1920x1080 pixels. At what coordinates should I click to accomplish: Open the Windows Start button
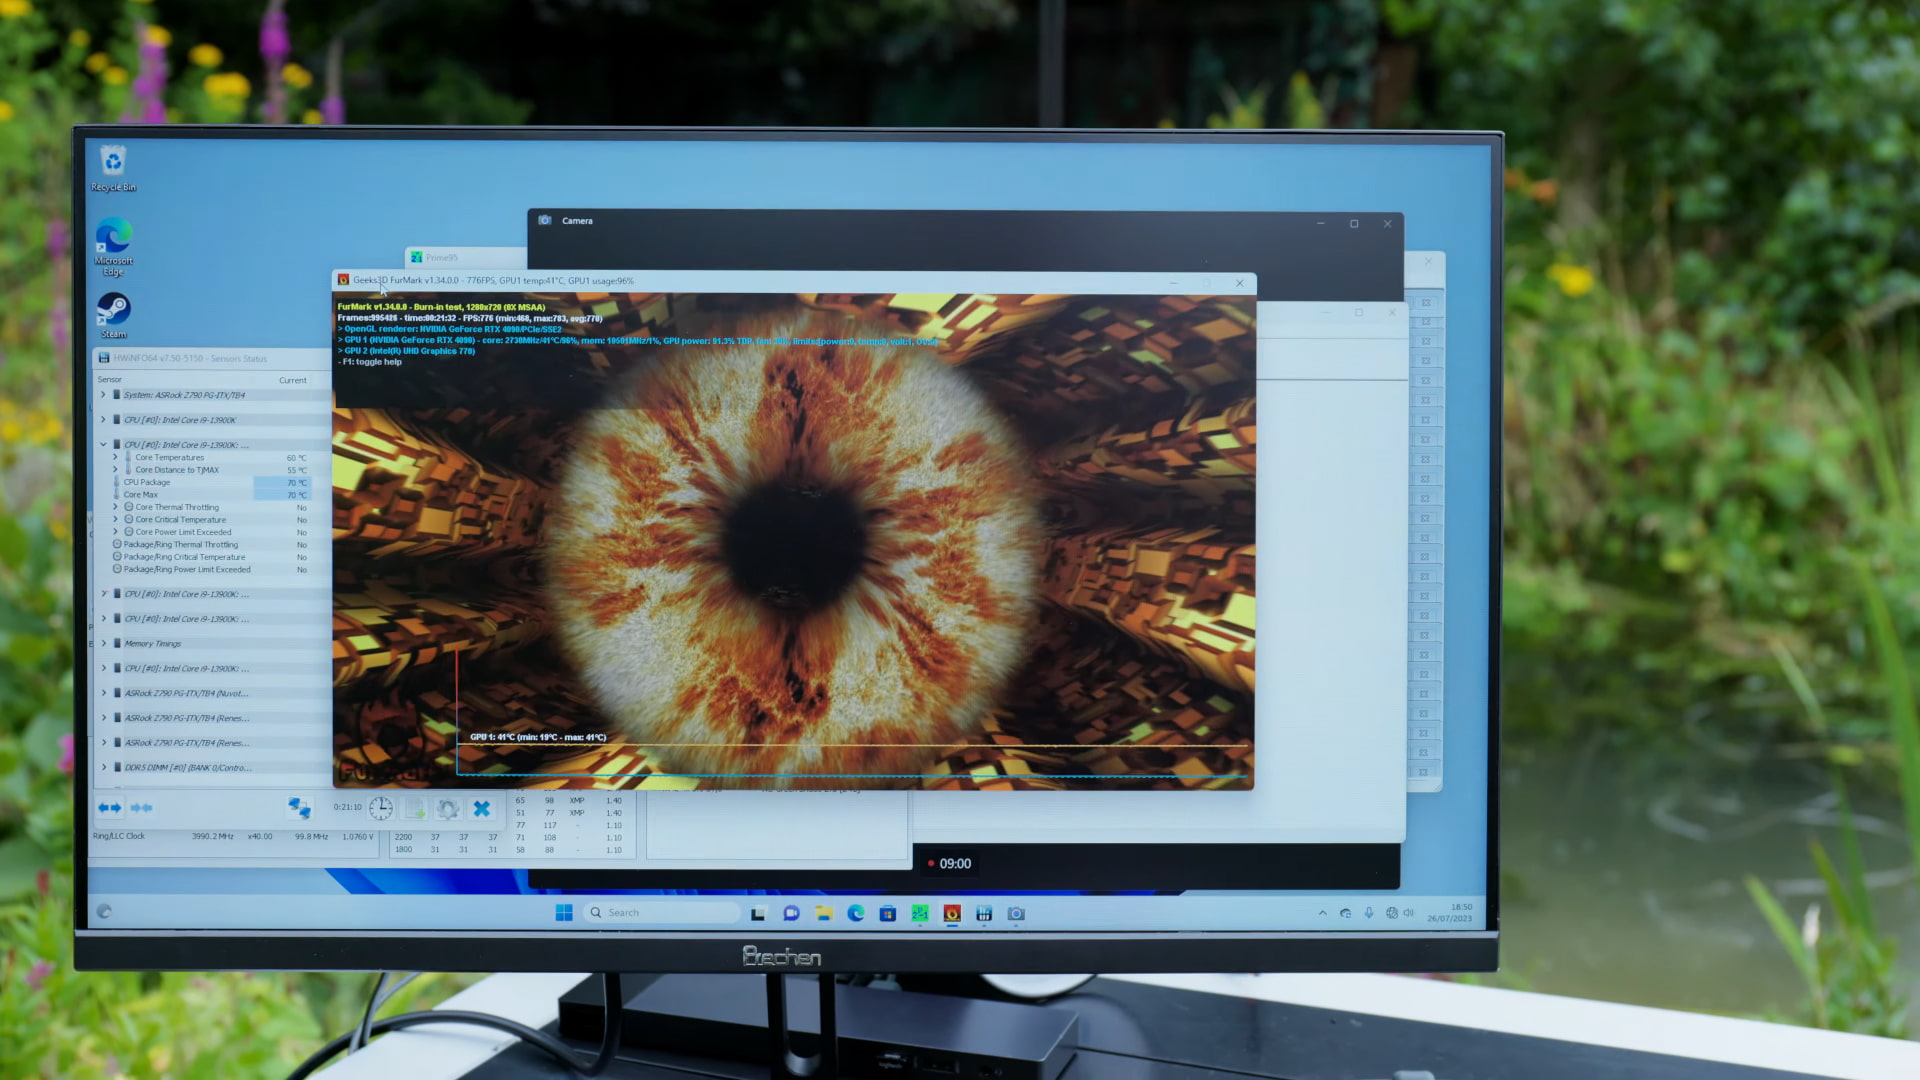tap(564, 913)
